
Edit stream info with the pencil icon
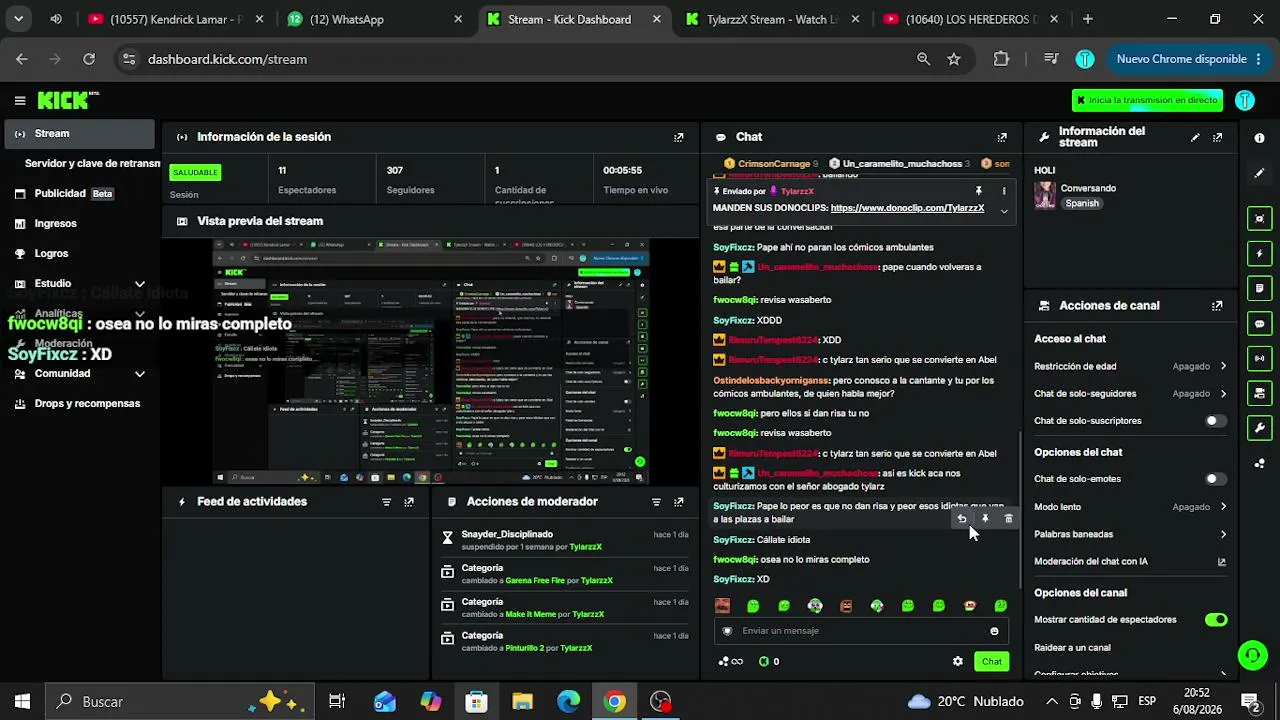coord(1195,137)
